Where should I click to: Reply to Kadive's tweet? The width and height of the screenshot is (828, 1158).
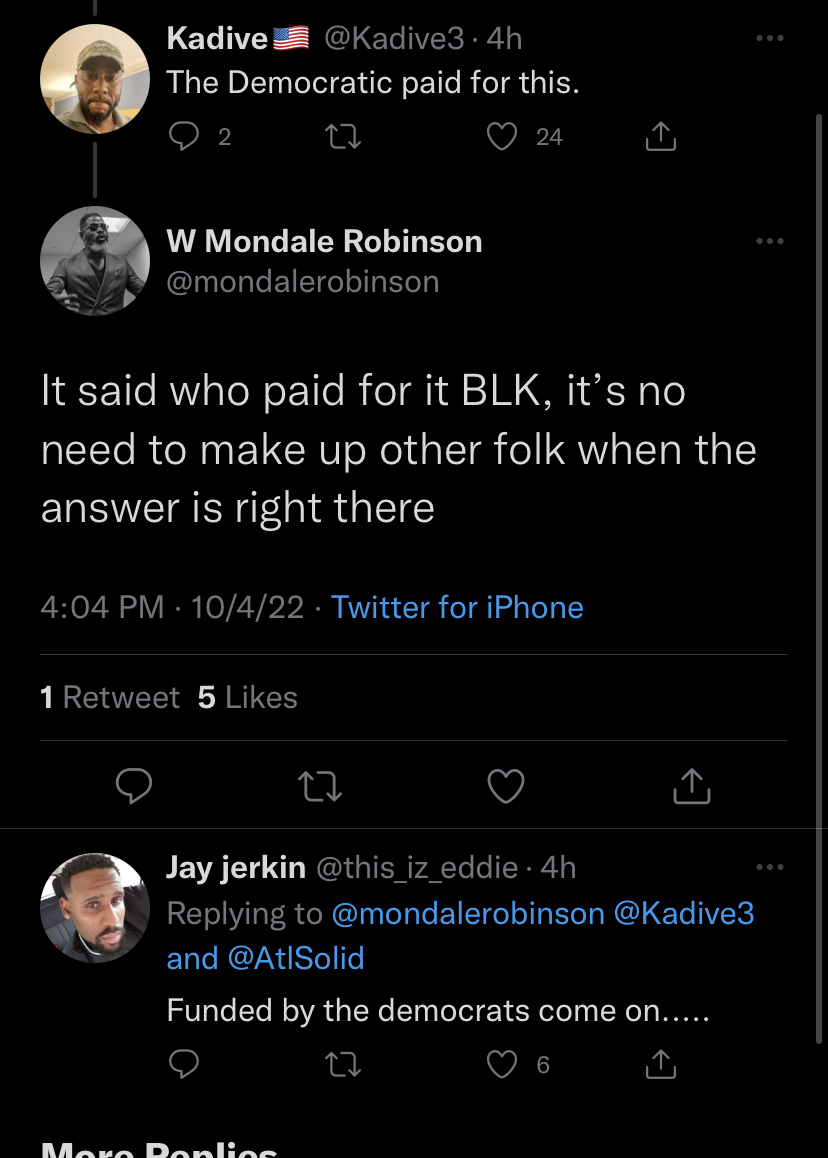click(184, 137)
